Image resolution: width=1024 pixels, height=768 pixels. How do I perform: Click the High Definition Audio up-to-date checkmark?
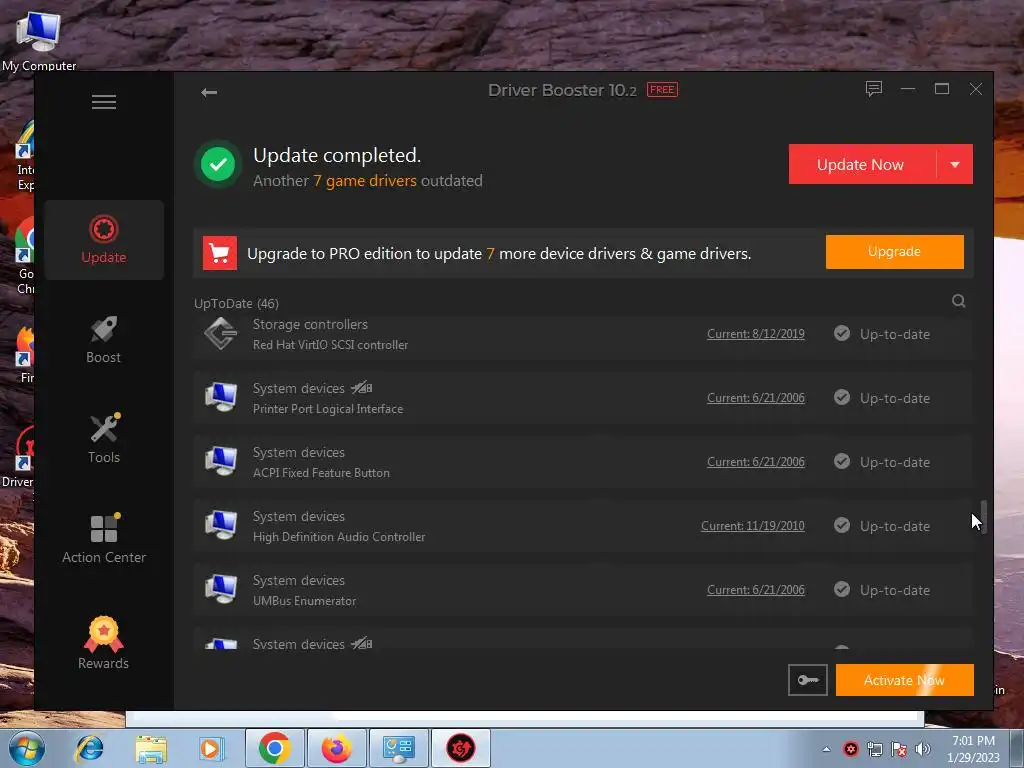842,525
